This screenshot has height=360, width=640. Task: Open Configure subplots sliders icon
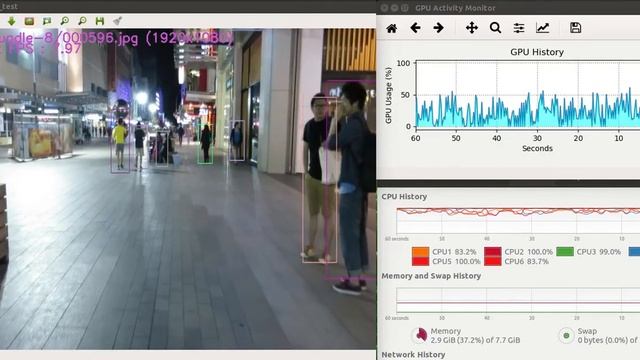(519, 28)
